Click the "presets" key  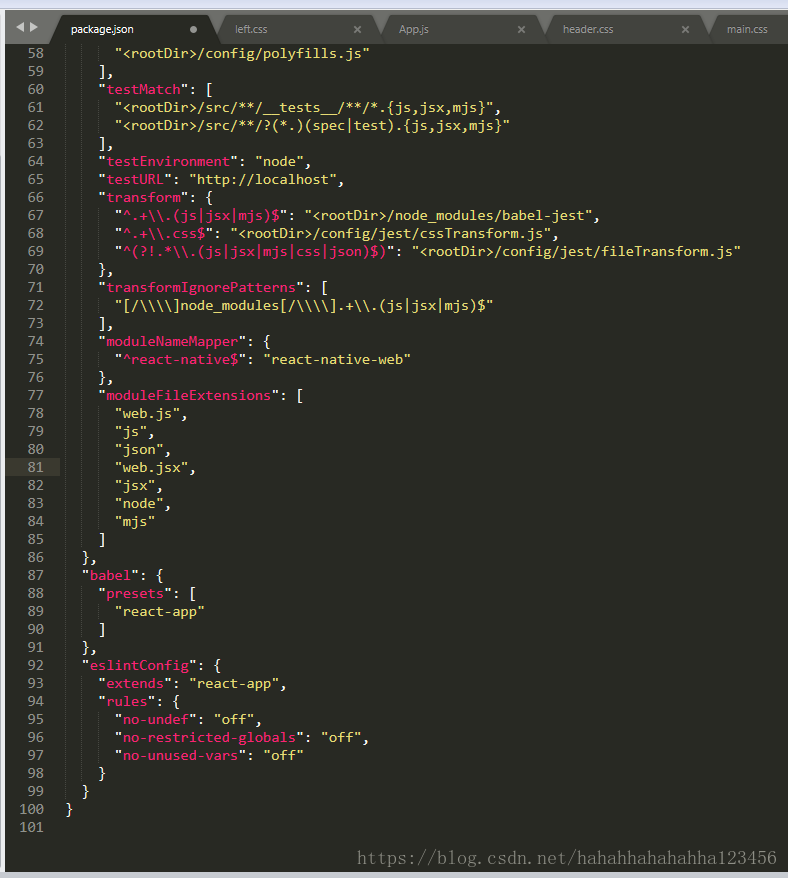[135, 593]
